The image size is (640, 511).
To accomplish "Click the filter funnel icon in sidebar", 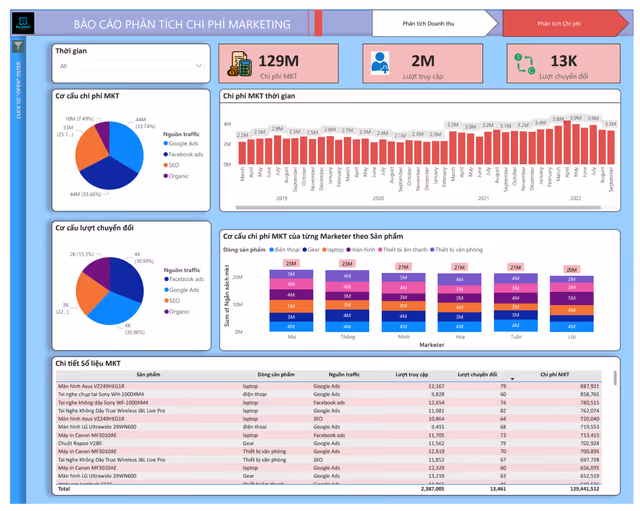I will [x=18, y=46].
